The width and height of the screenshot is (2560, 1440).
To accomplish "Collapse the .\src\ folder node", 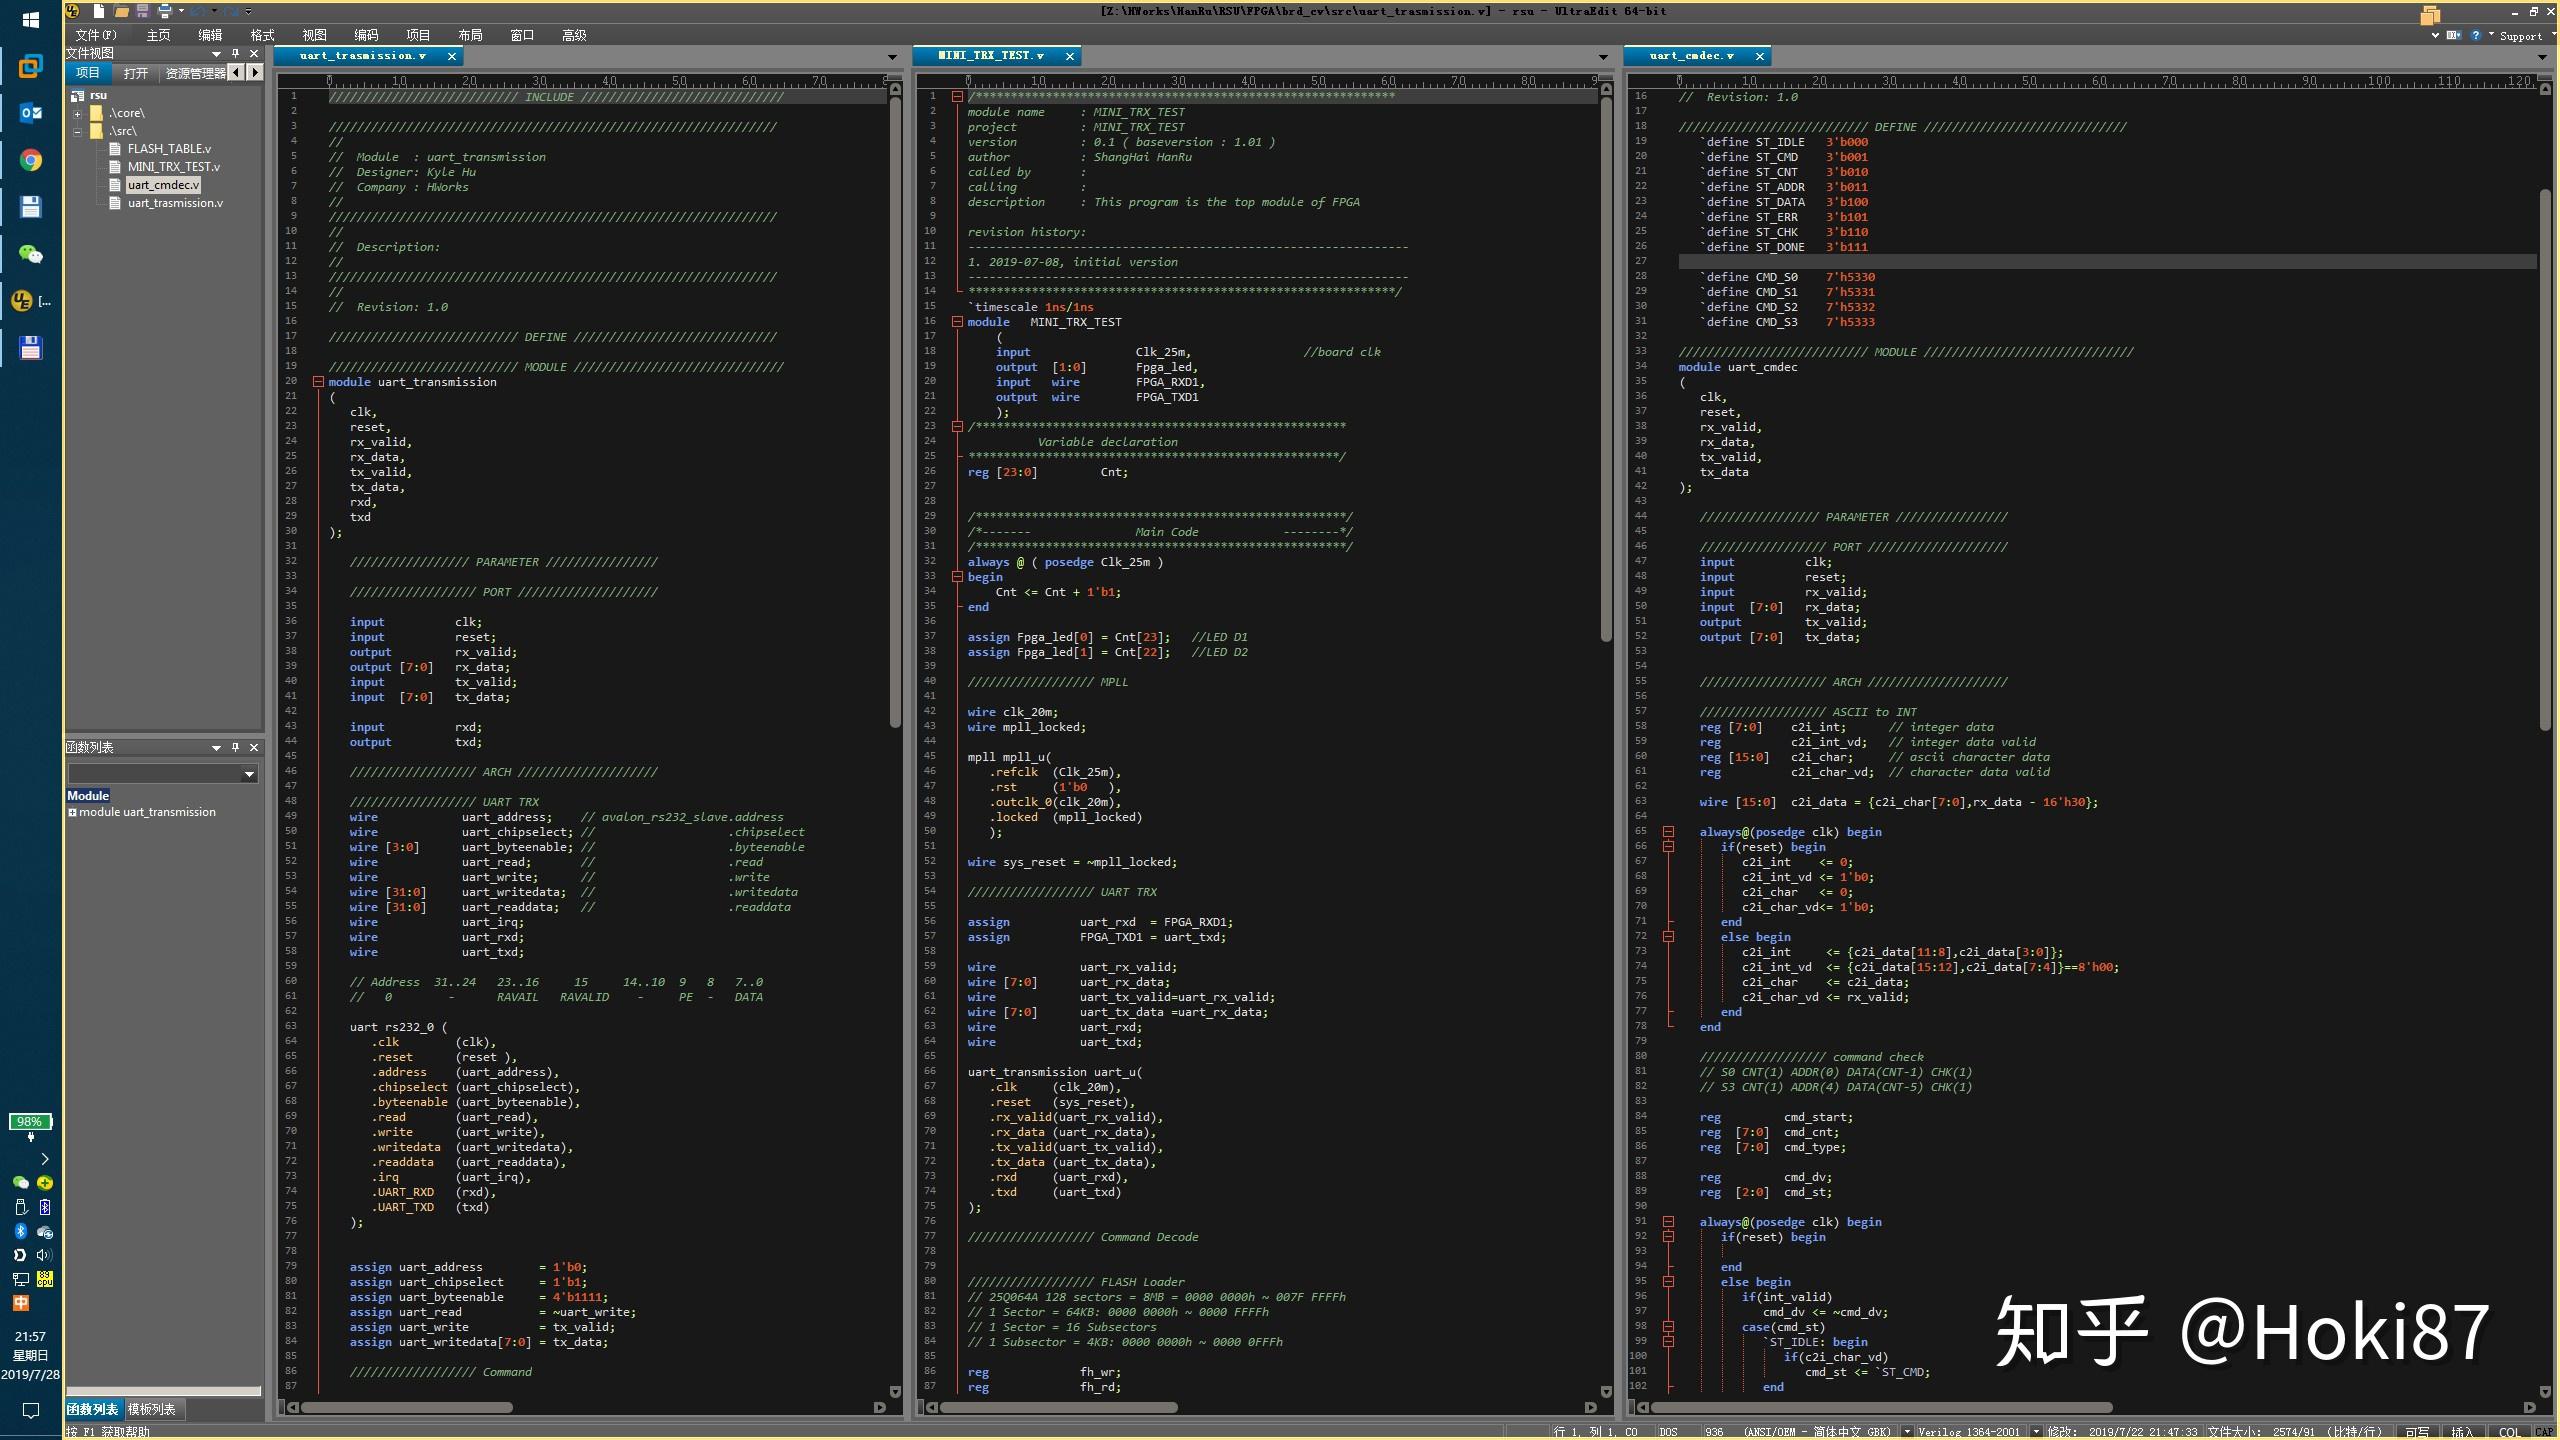I will point(77,131).
